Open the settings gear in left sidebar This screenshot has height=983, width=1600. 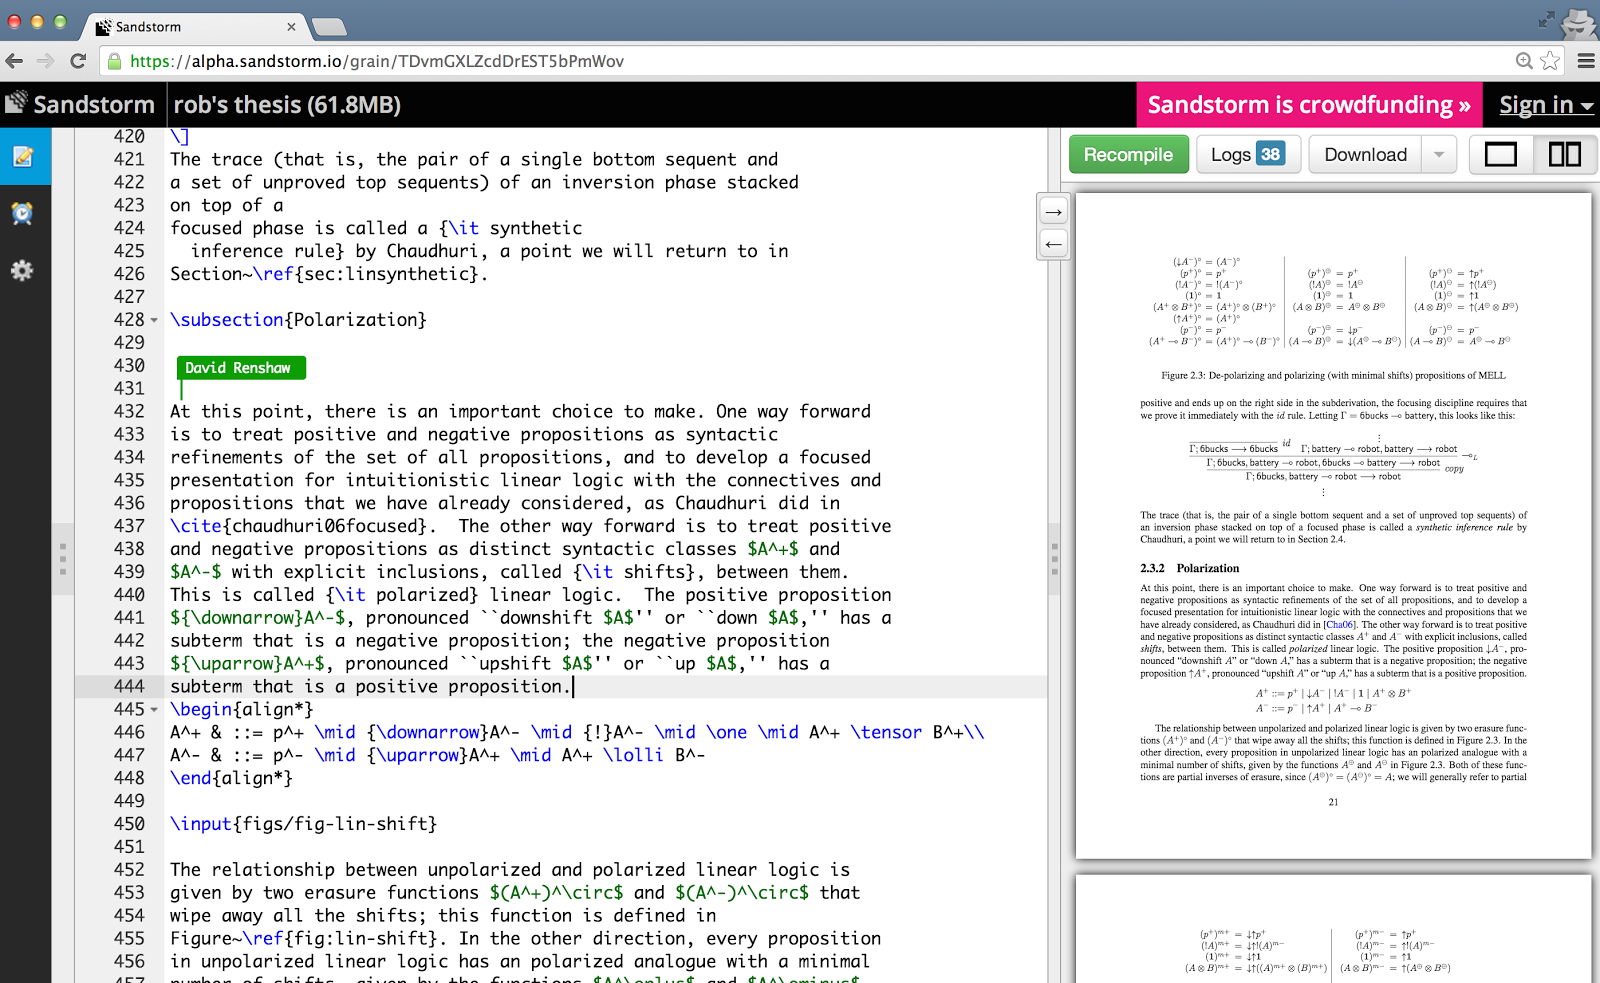pyautogui.click(x=22, y=270)
